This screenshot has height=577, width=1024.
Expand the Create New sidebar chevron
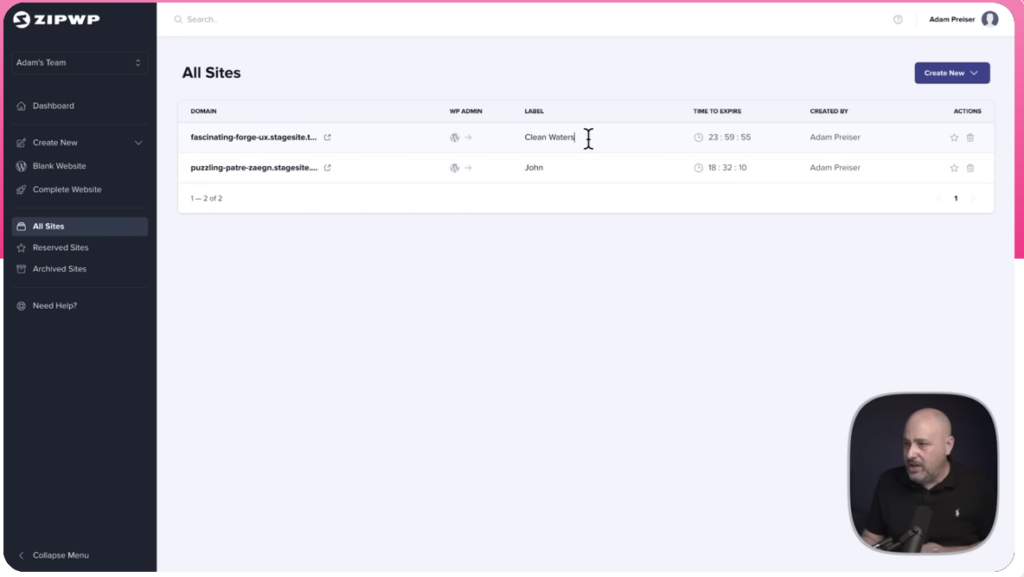click(x=139, y=142)
